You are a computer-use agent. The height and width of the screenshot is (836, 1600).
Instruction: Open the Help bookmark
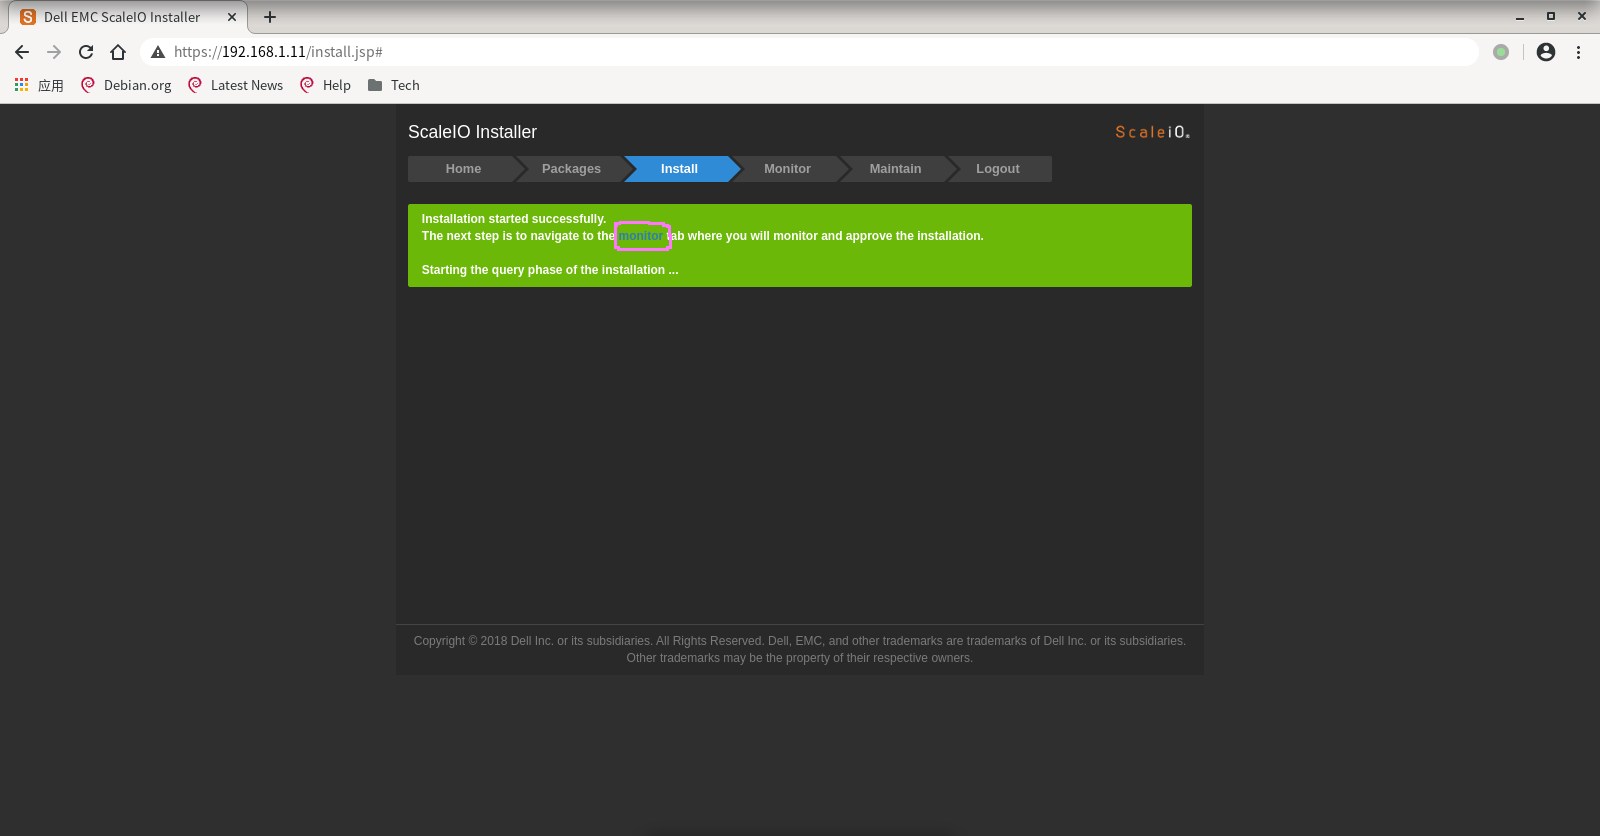[x=326, y=85]
